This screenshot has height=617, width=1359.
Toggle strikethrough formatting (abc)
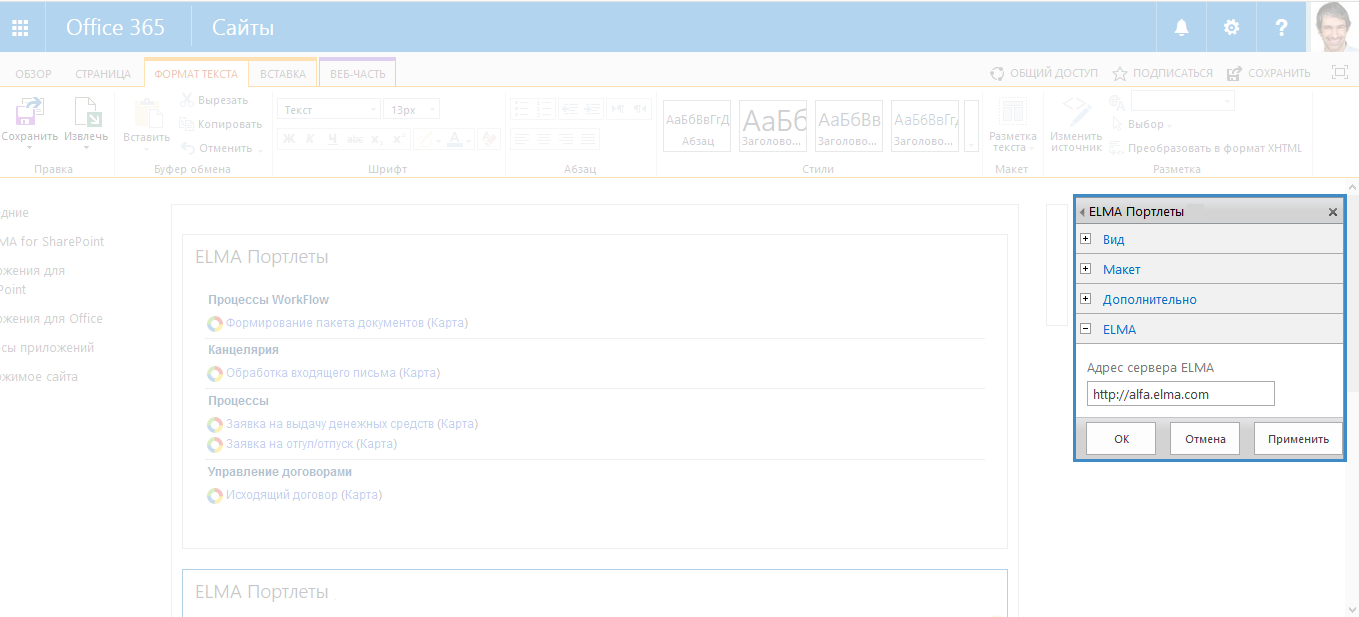[x=354, y=139]
